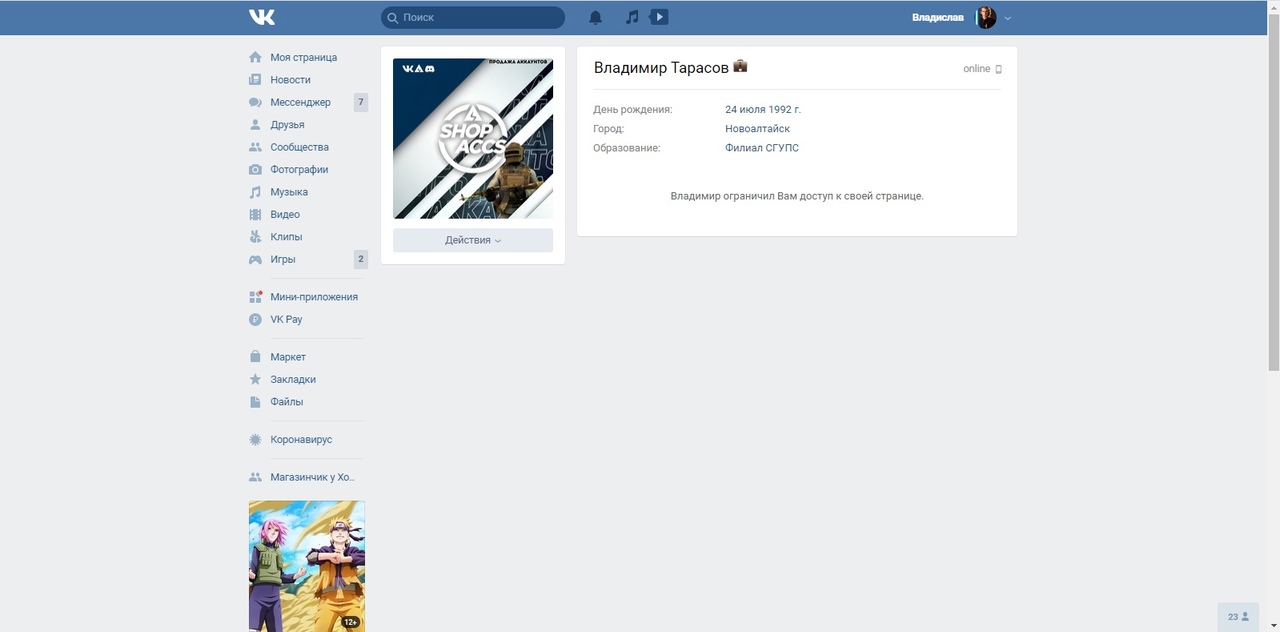Click the Филиал СГУПС education link
Viewport: 1280px width, 632px height.
click(x=762, y=148)
